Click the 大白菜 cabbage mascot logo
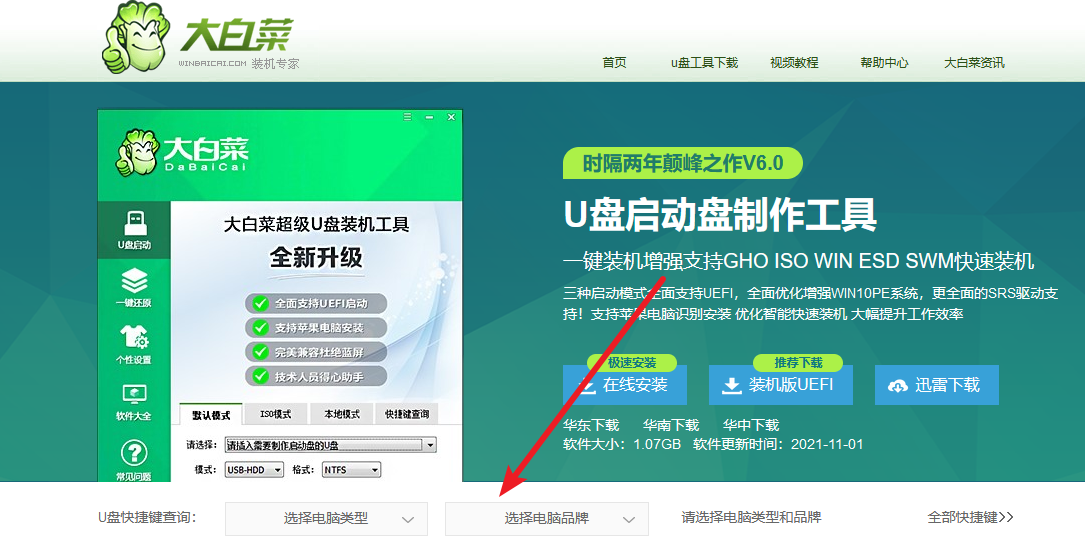The width and height of the screenshot is (1085, 551). pyautogui.click(x=135, y=37)
